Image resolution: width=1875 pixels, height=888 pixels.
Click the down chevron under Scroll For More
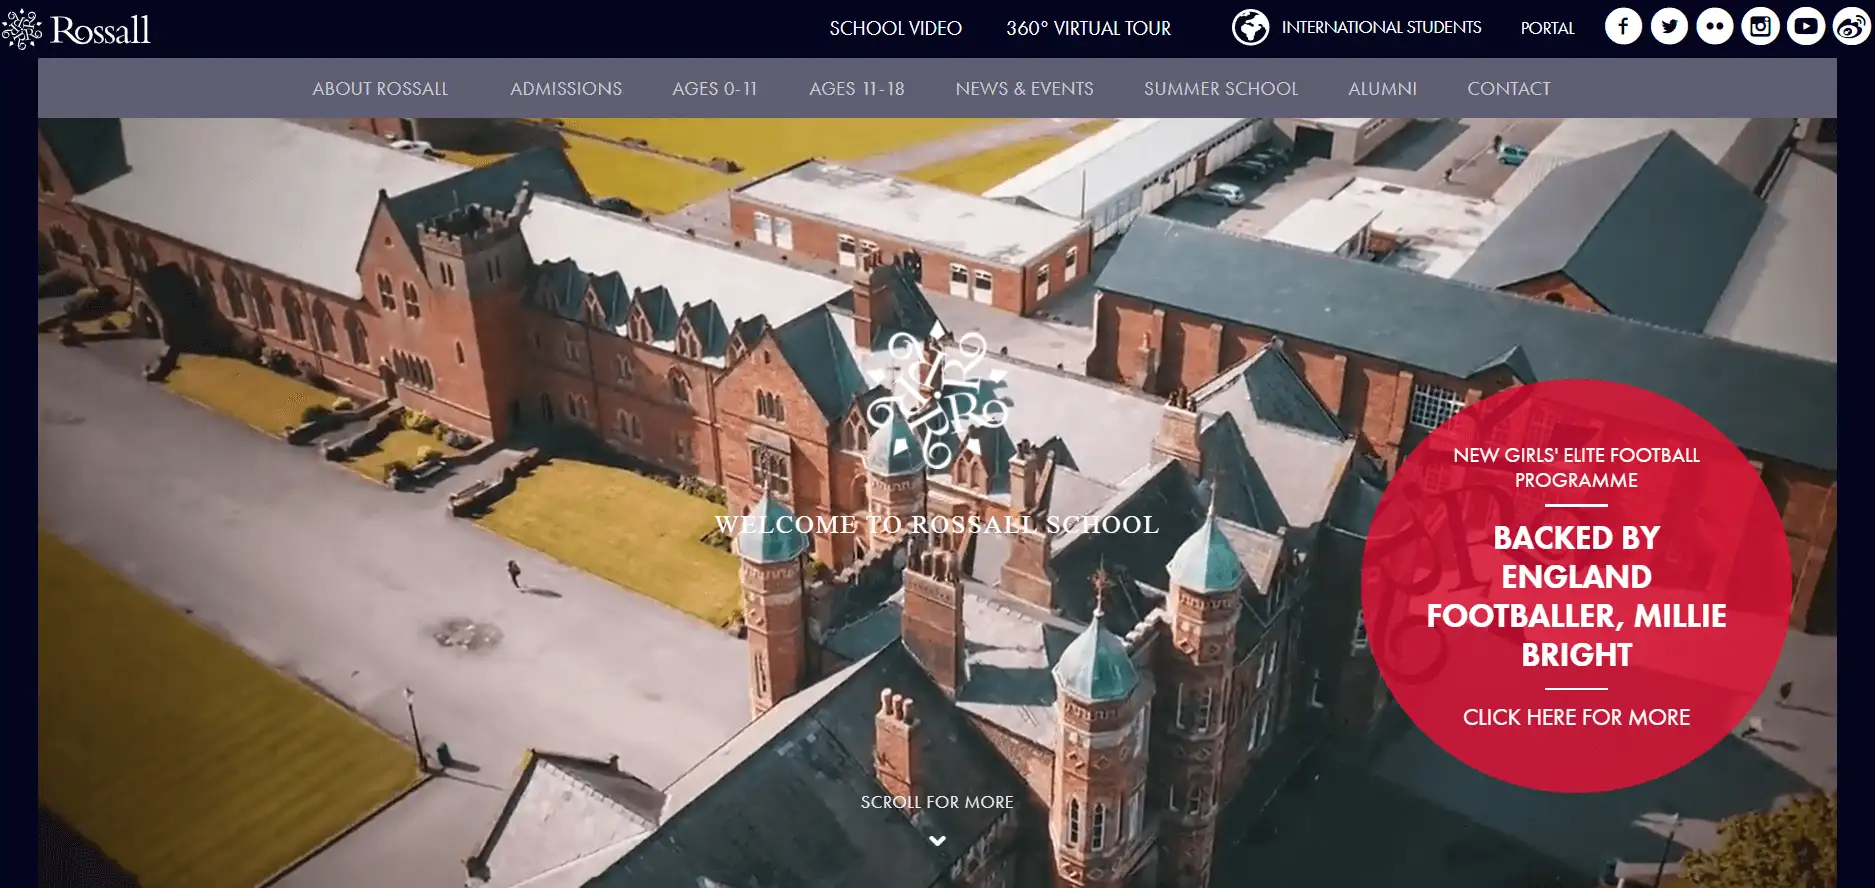click(937, 841)
